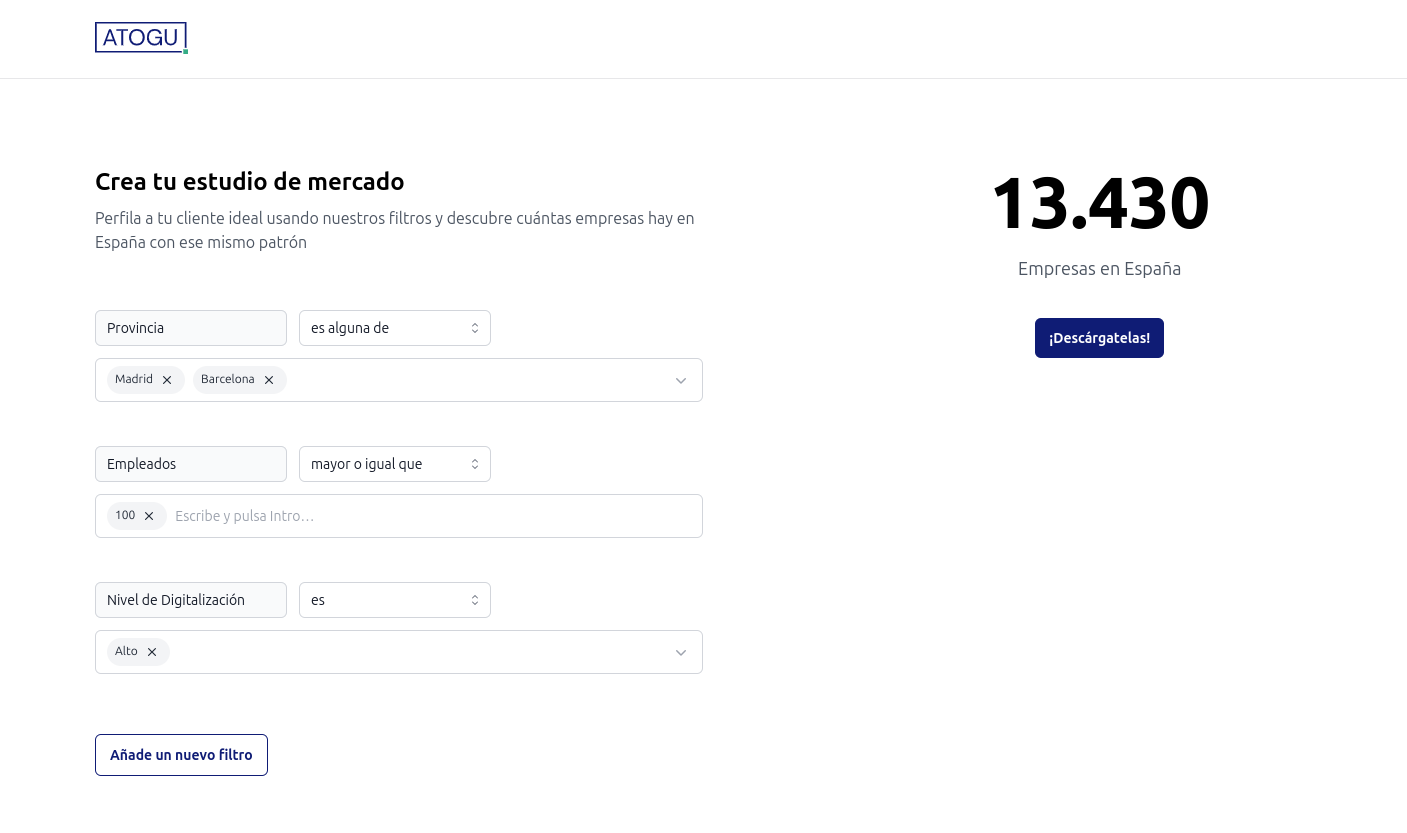Image resolution: width=1407 pixels, height=833 pixels.
Task: Open the es operator dropdown
Action: point(395,600)
